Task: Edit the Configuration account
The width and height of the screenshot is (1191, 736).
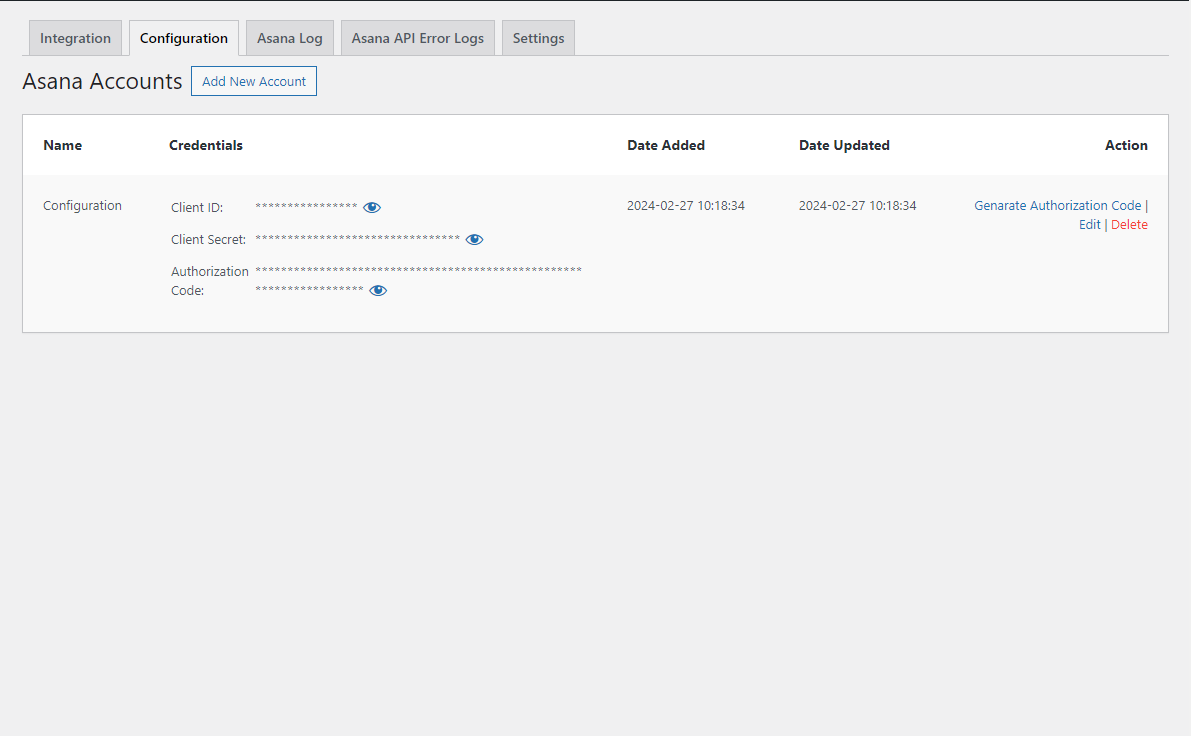Action: pos(1089,224)
